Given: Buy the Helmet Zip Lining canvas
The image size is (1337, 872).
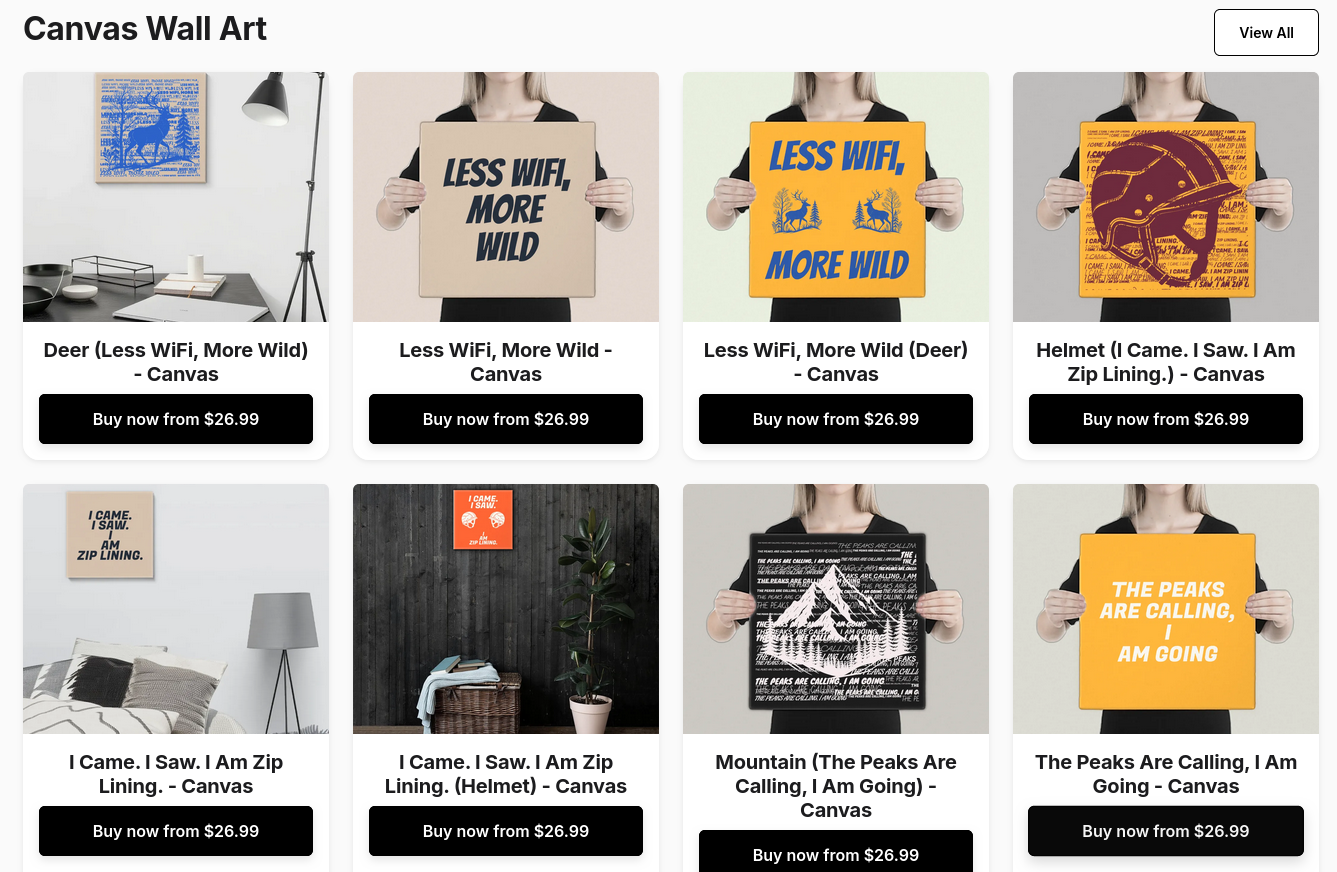Looking at the screenshot, I should pos(1166,419).
